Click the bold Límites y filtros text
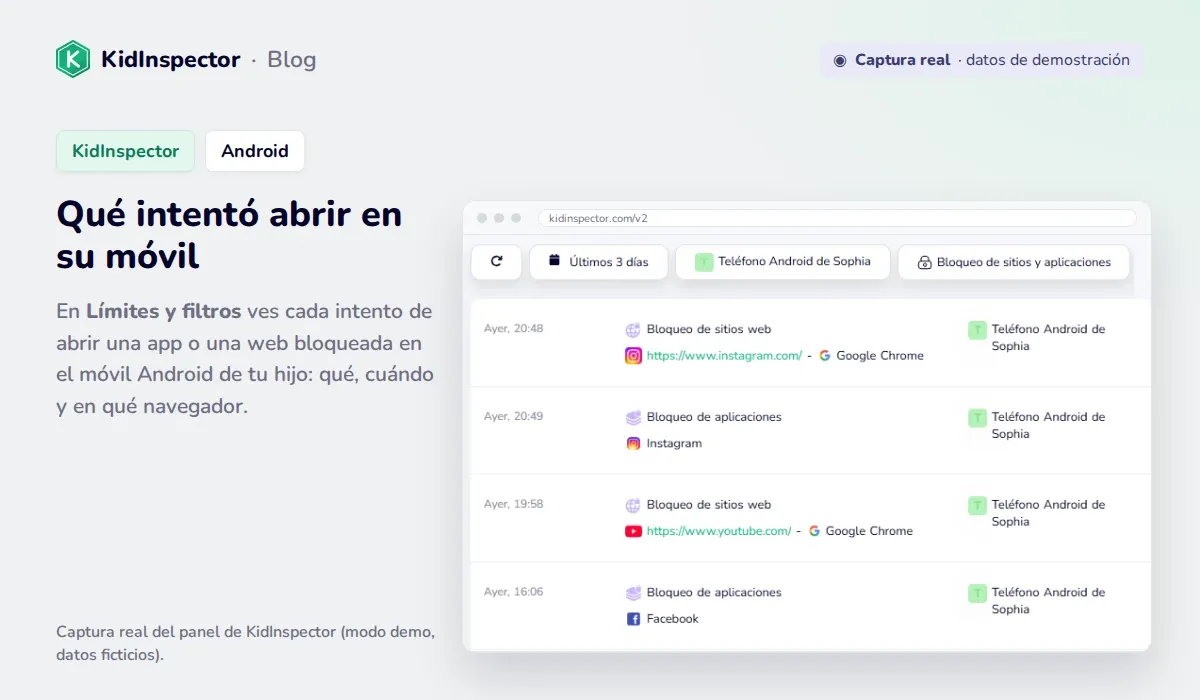Viewport: 1200px width, 700px height. [164, 311]
